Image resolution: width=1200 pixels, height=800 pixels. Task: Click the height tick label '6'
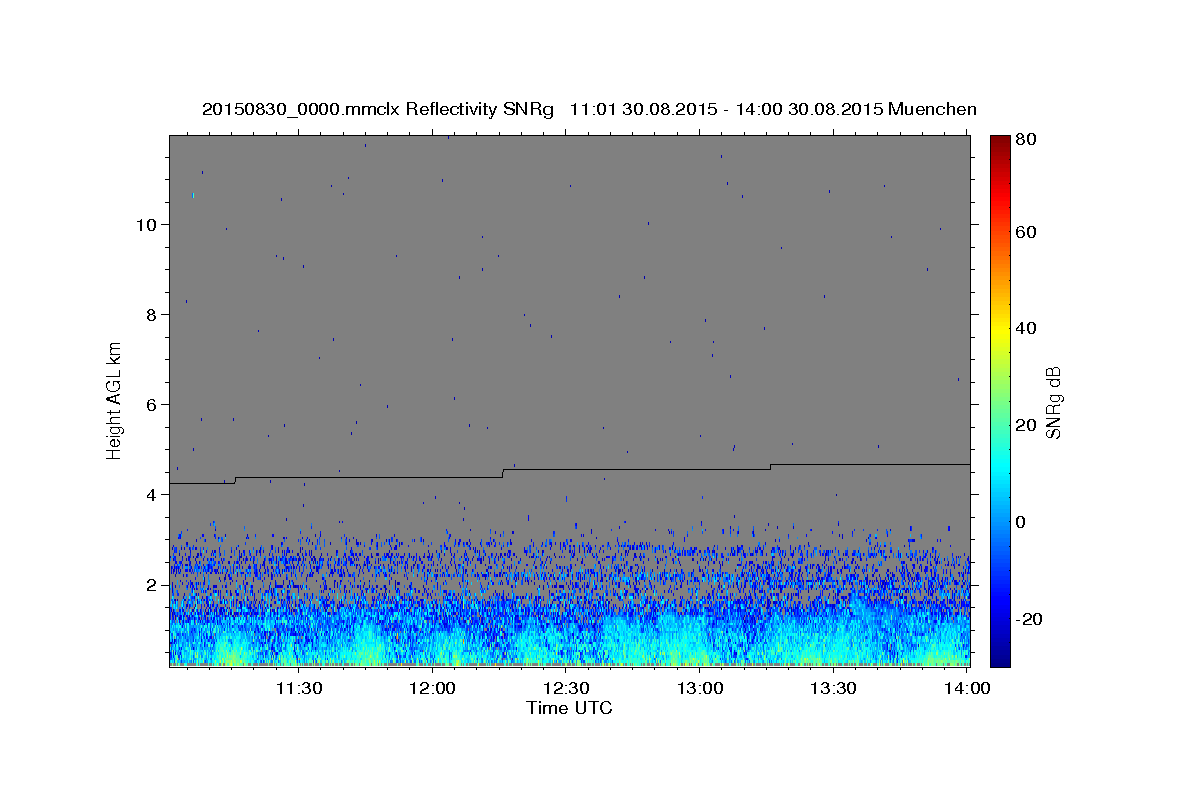152,405
